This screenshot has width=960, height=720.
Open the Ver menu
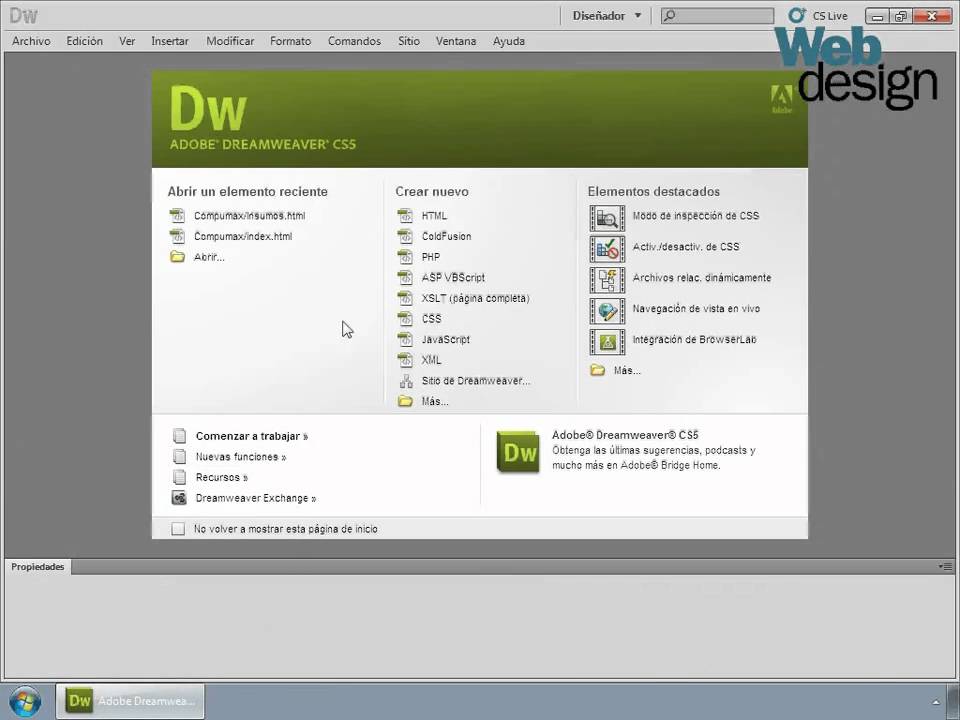(x=127, y=41)
